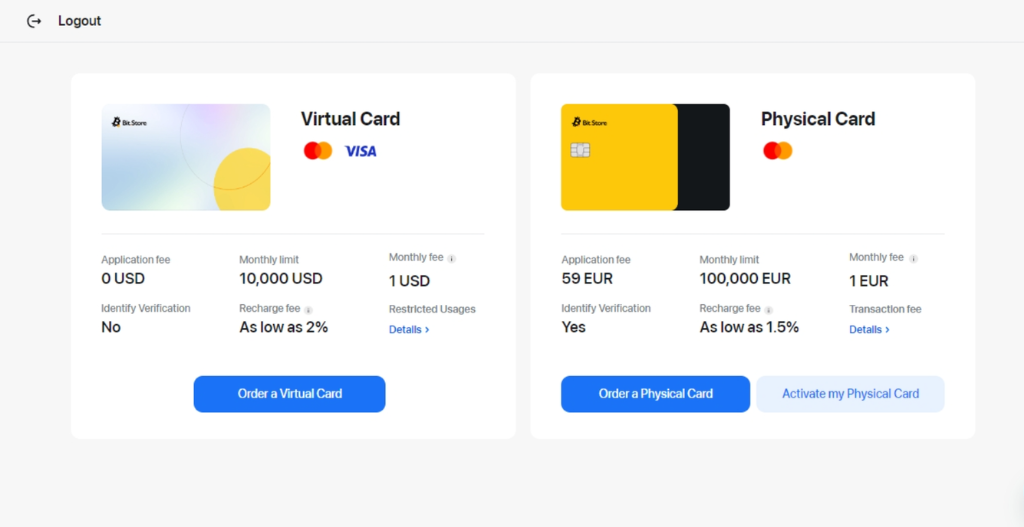Select Activate my Physical Card
Screen dimensions: 1024x527
click(x=850, y=394)
